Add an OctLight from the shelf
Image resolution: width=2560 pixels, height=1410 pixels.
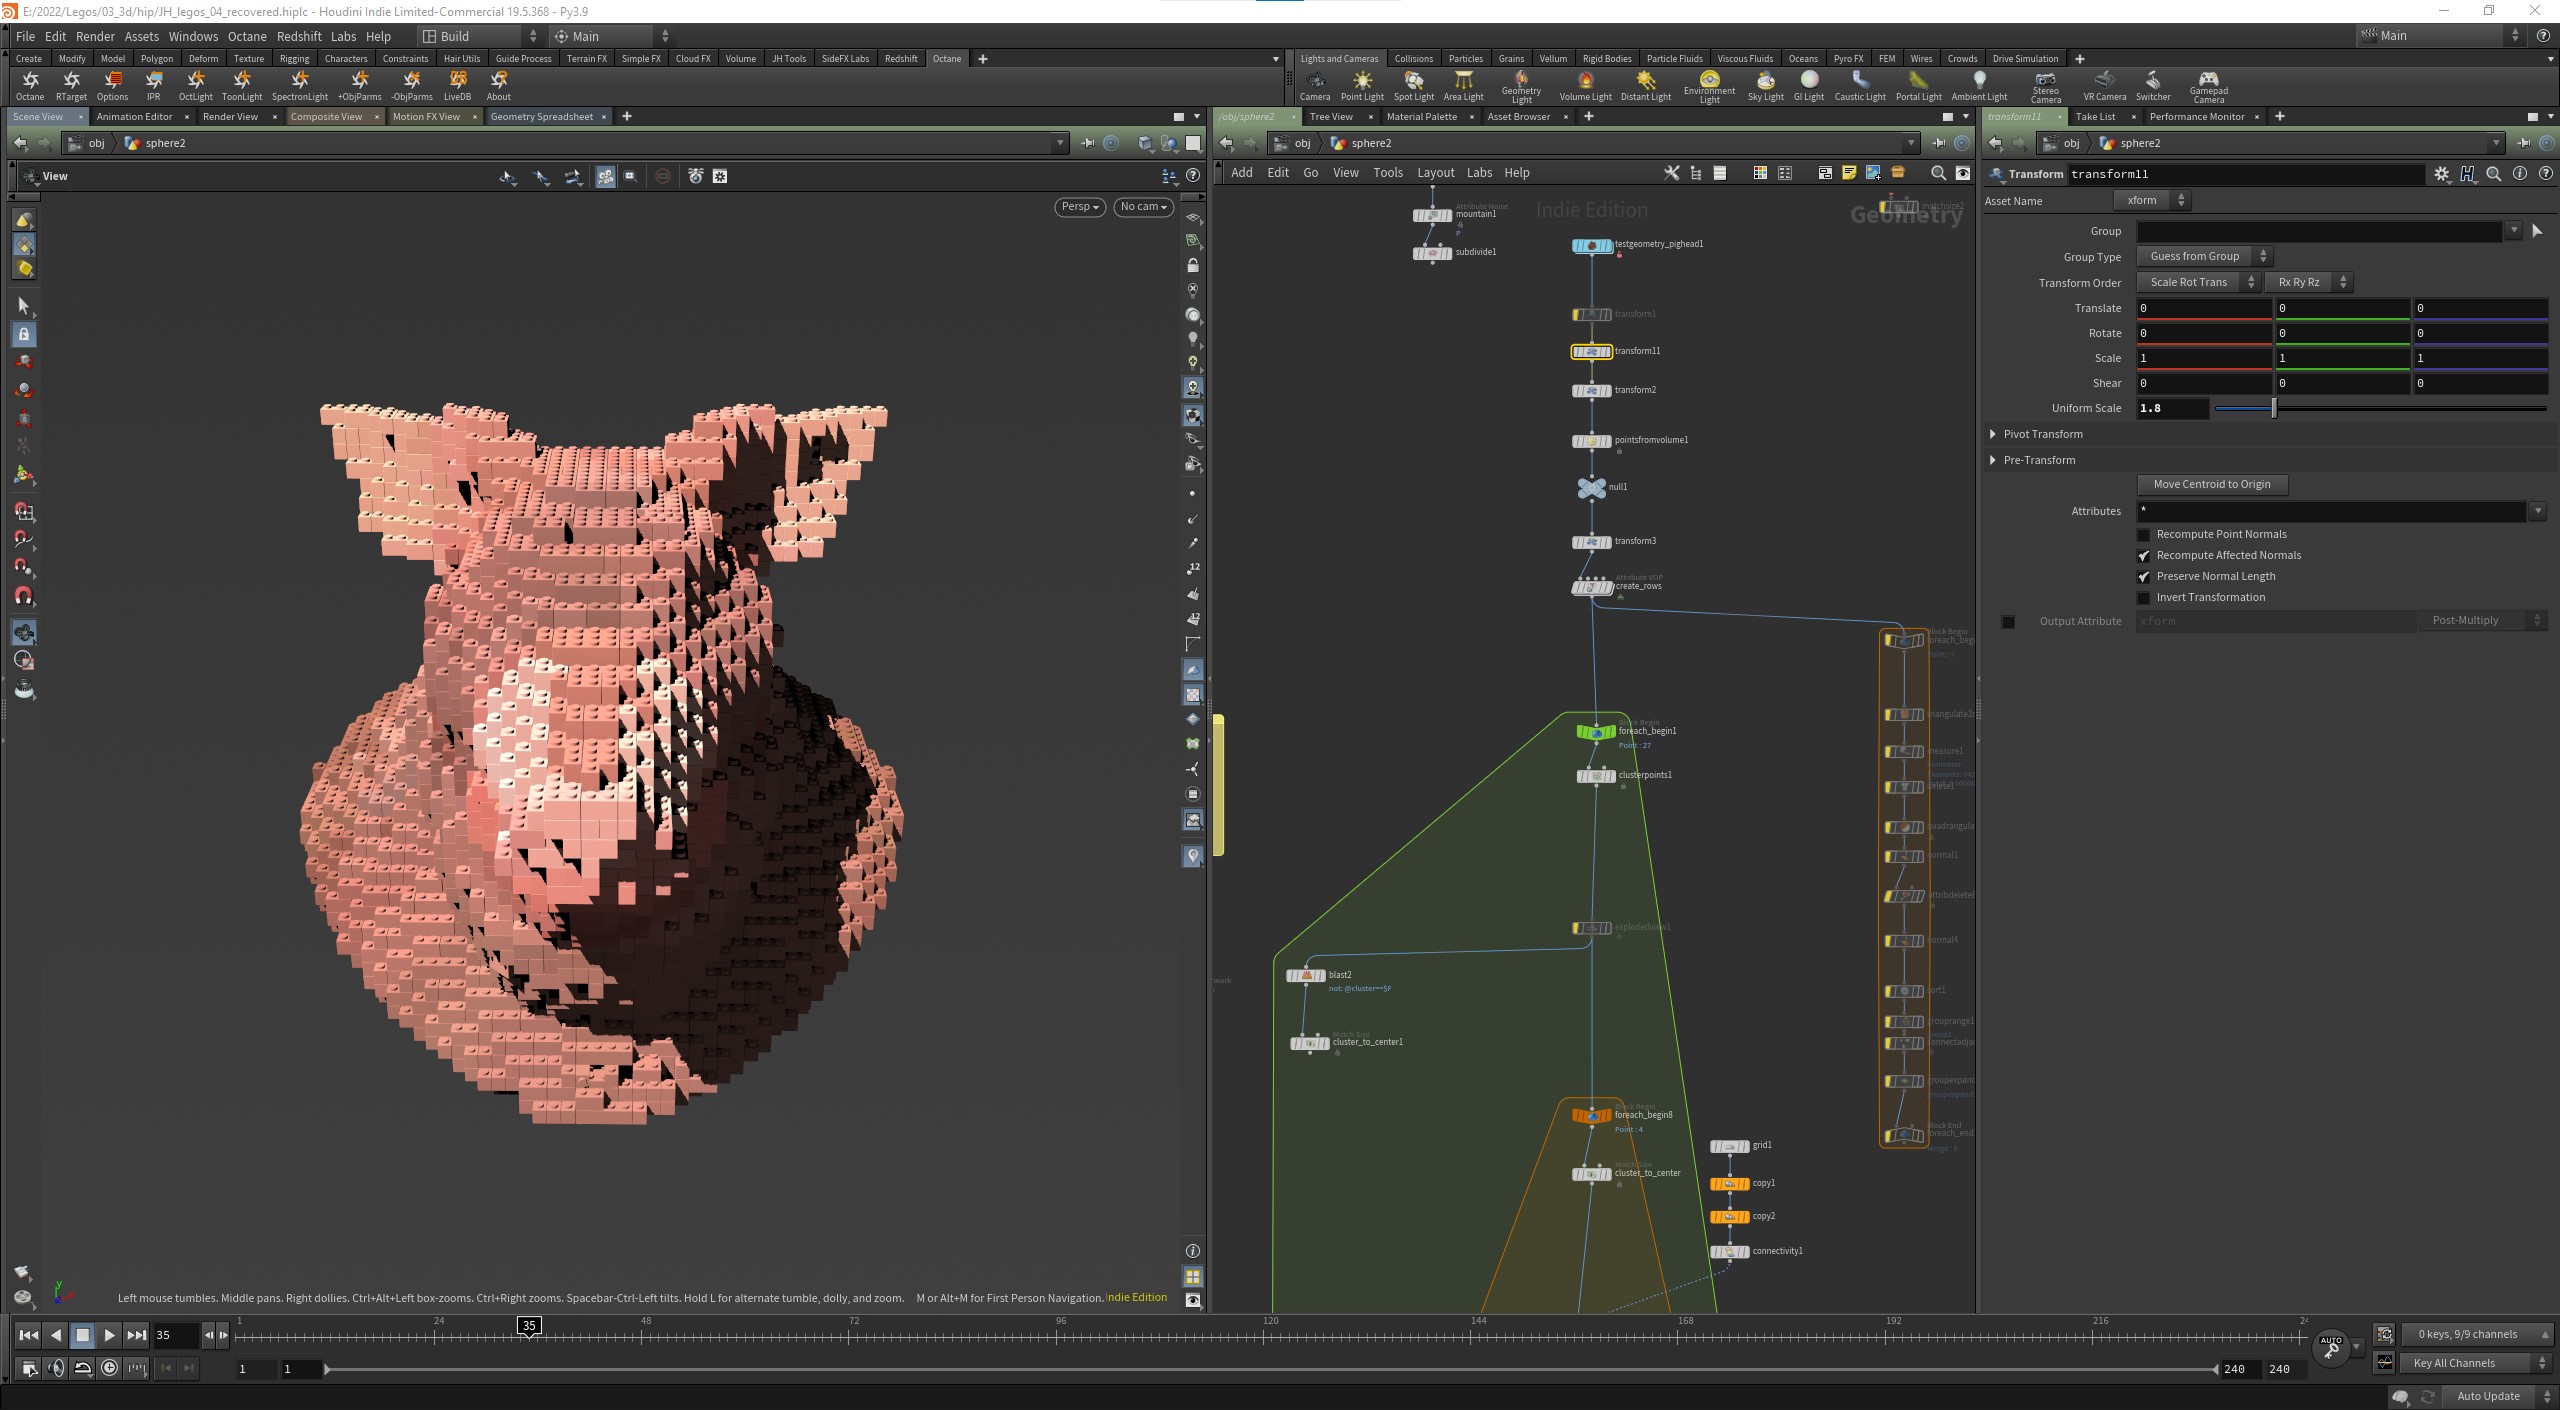(x=196, y=85)
